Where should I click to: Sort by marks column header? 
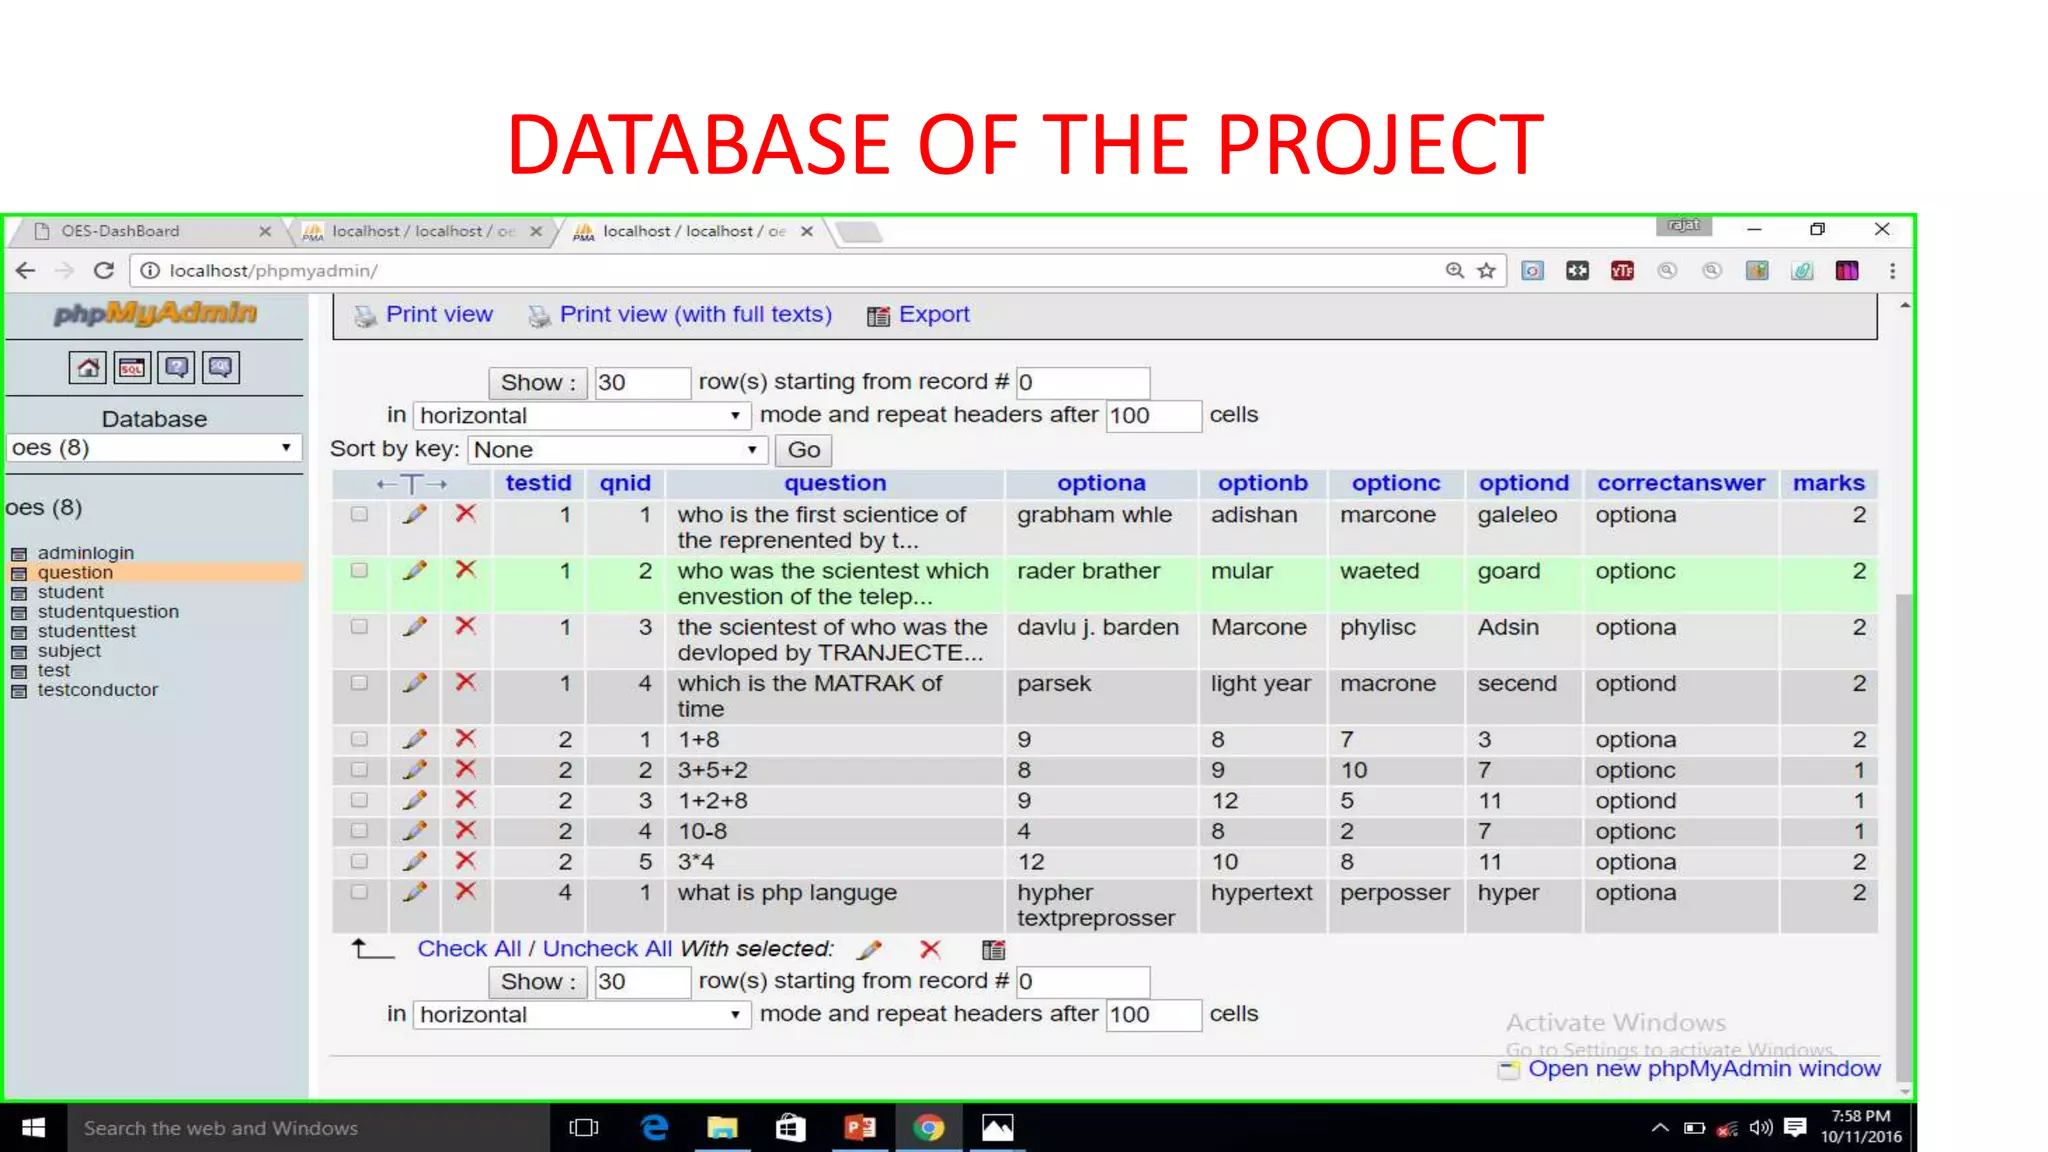coord(1828,483)
